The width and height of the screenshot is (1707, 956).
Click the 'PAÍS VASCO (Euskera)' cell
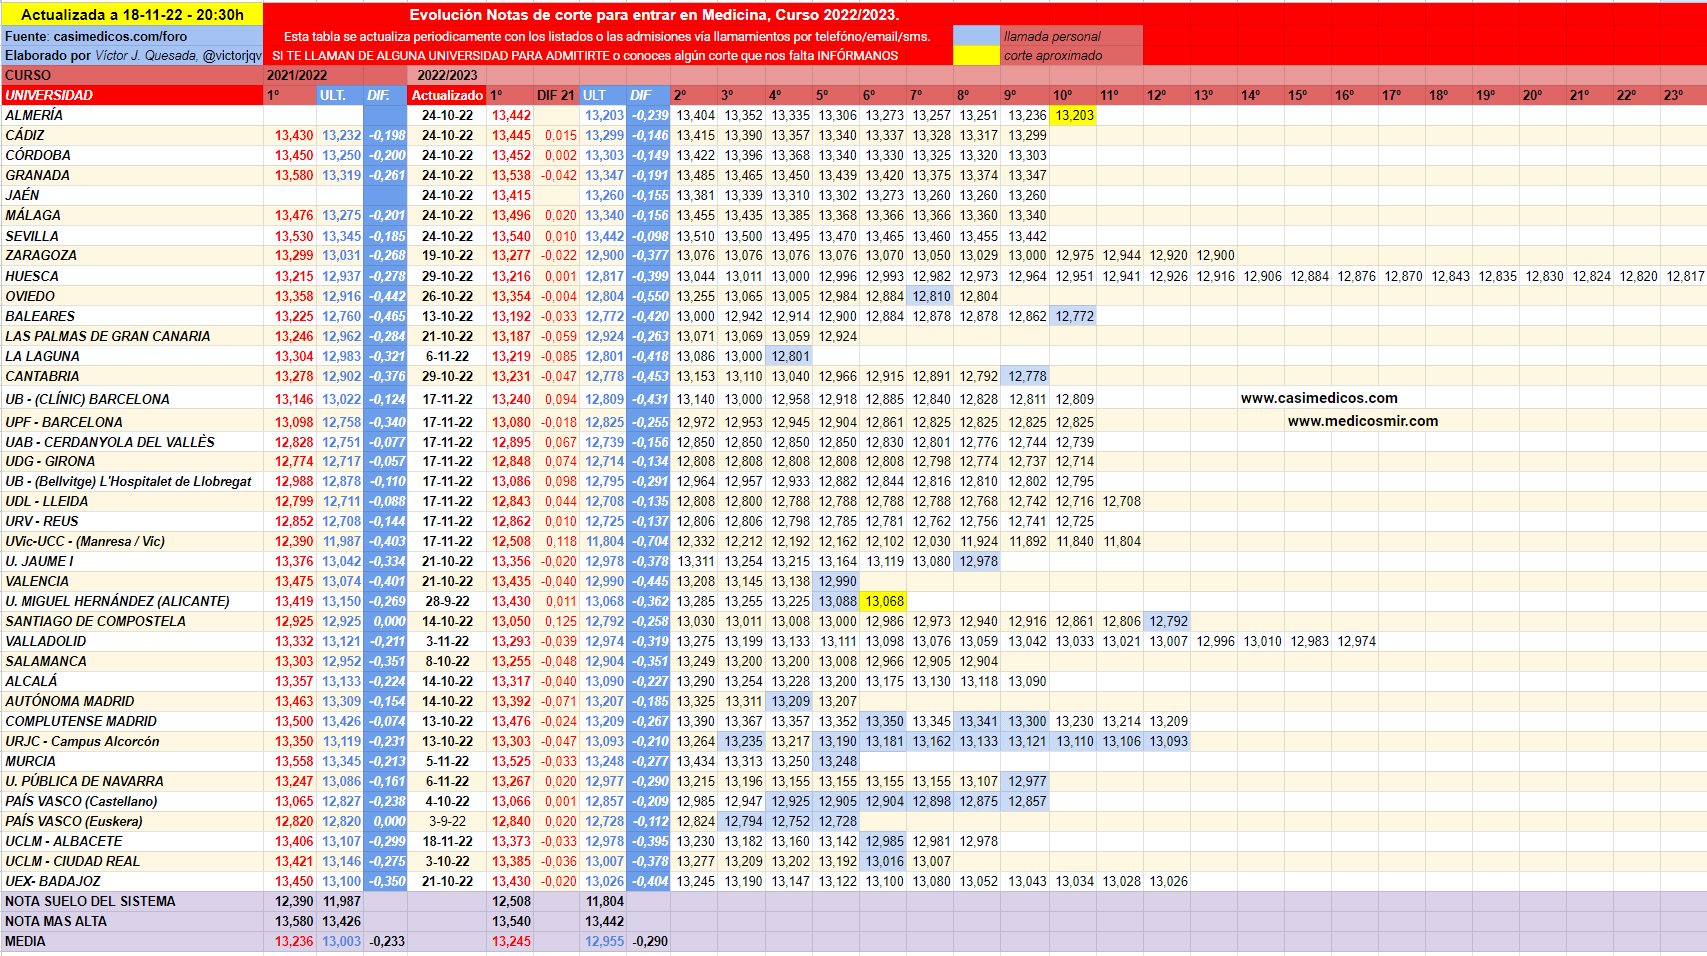(x=132, y=821)
